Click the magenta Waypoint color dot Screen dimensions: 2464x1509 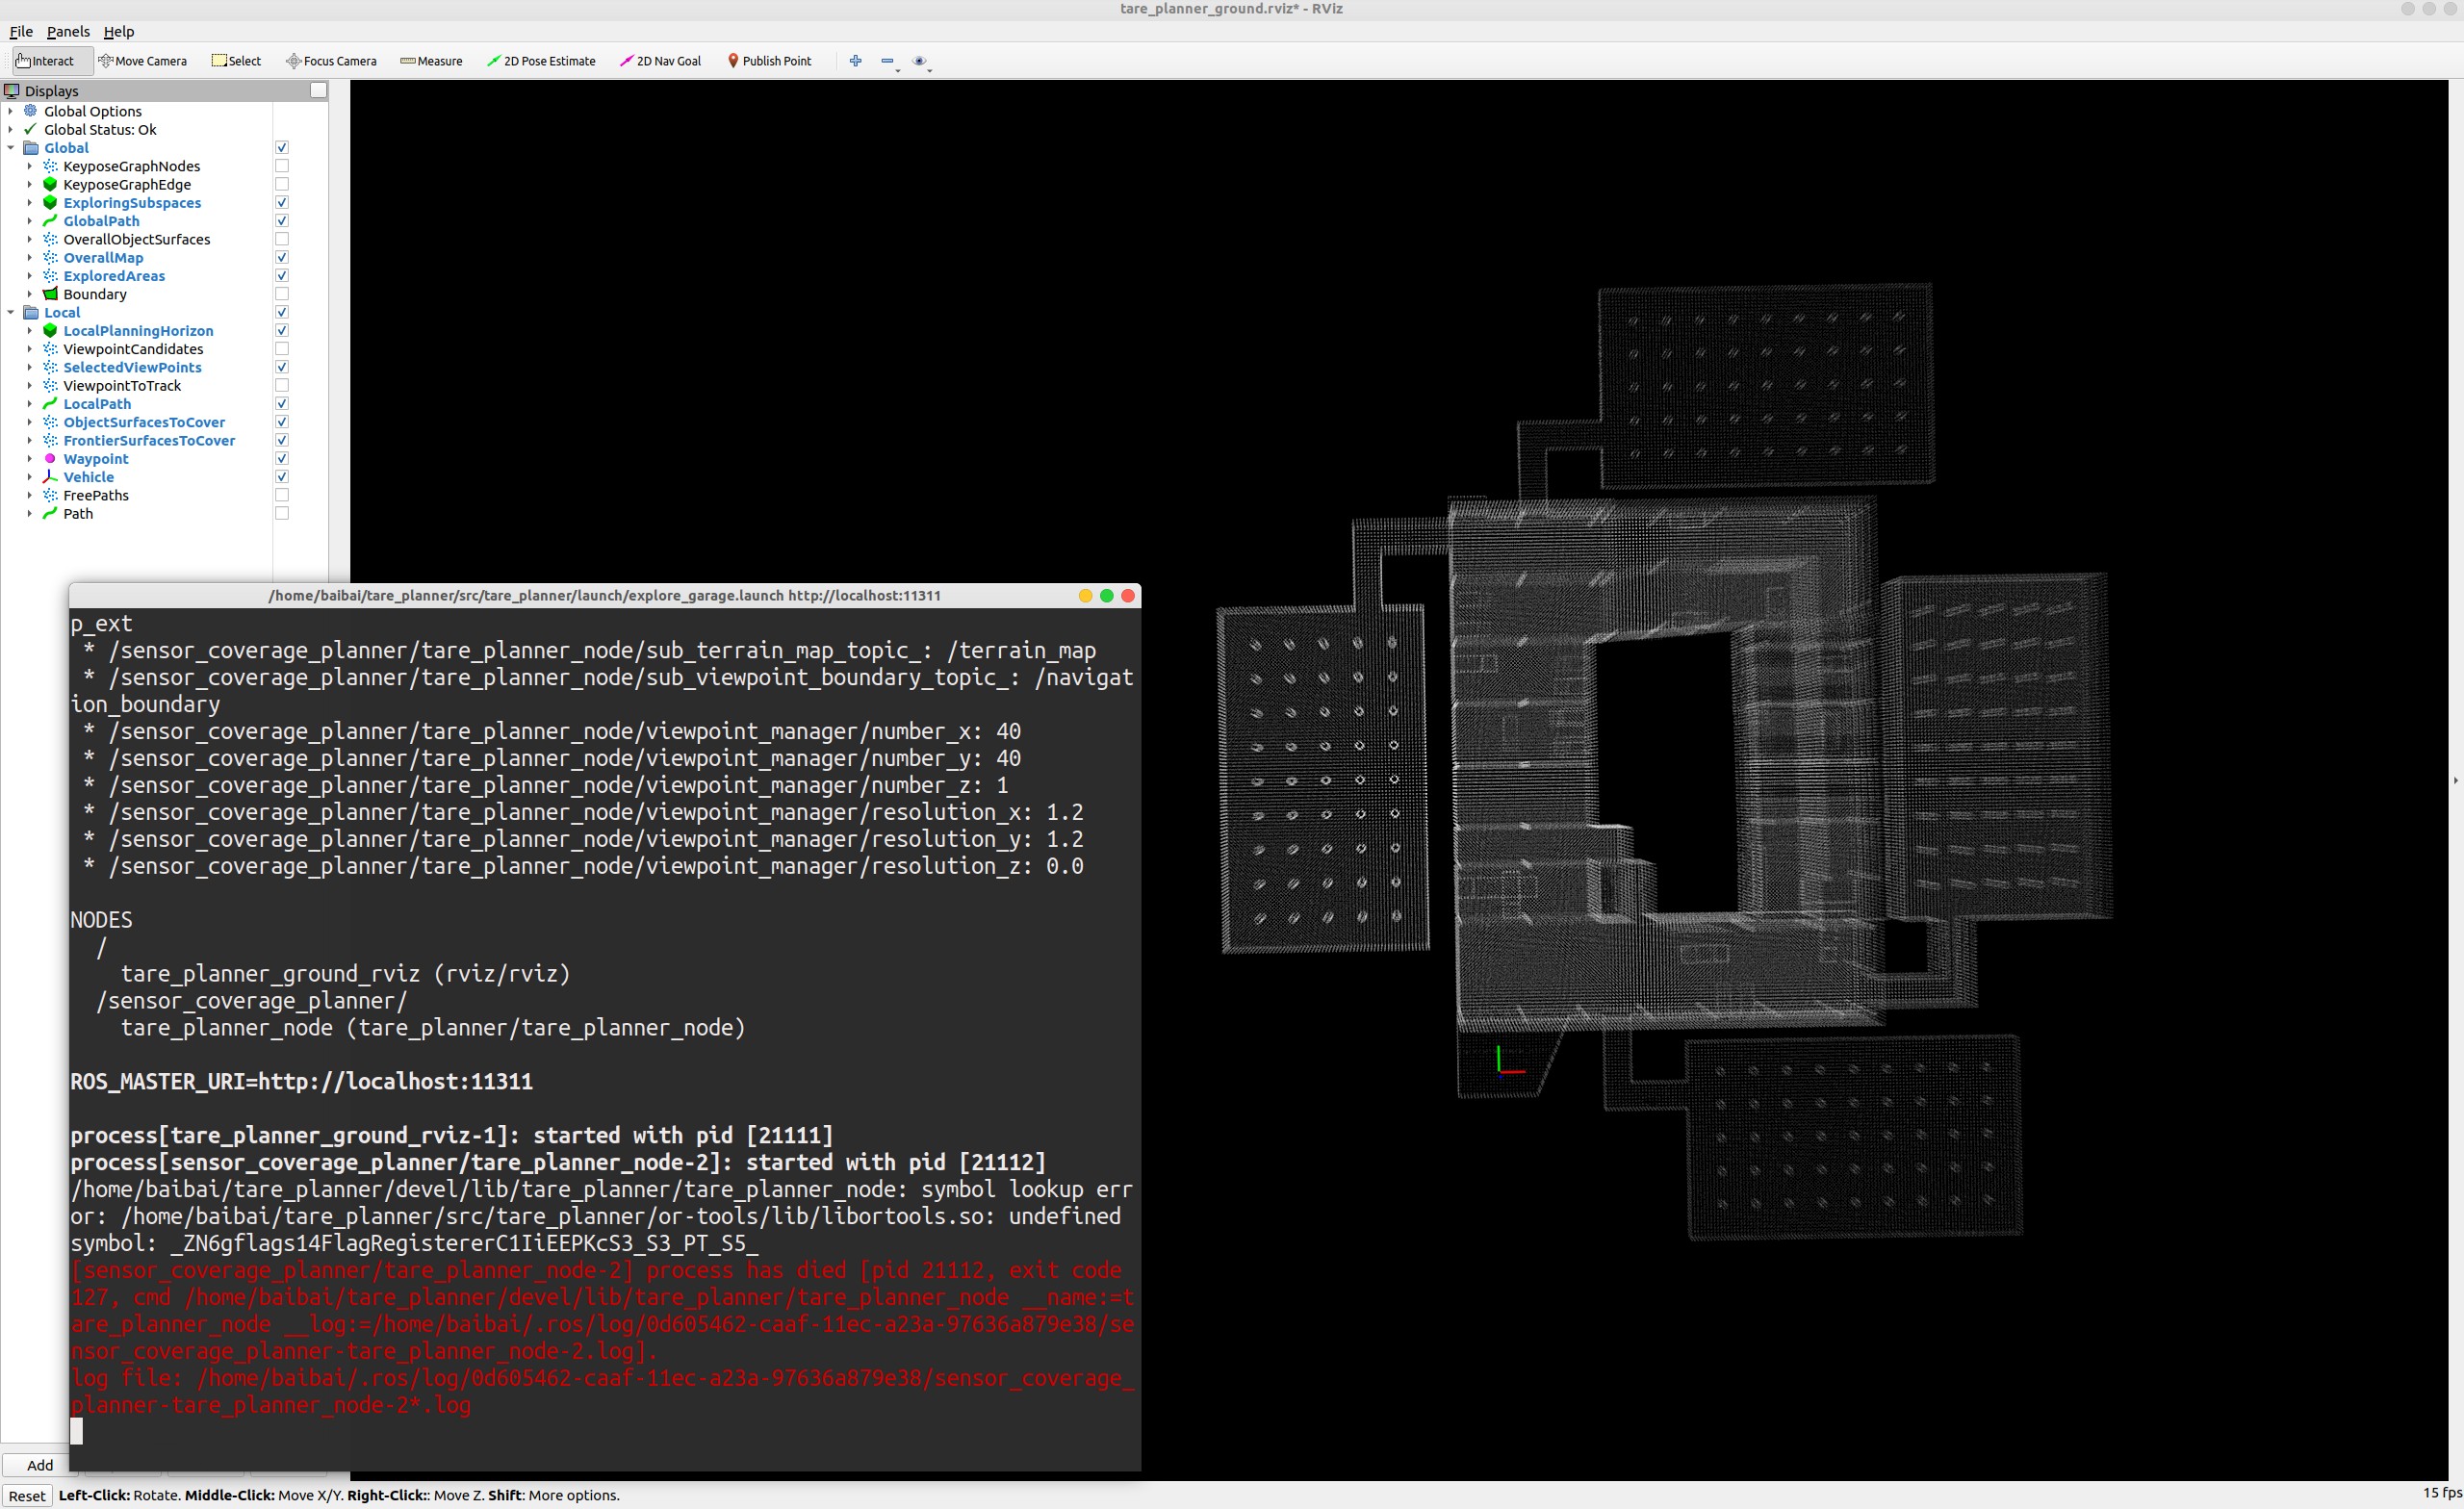pyautogui.click(x=50, y=459)
